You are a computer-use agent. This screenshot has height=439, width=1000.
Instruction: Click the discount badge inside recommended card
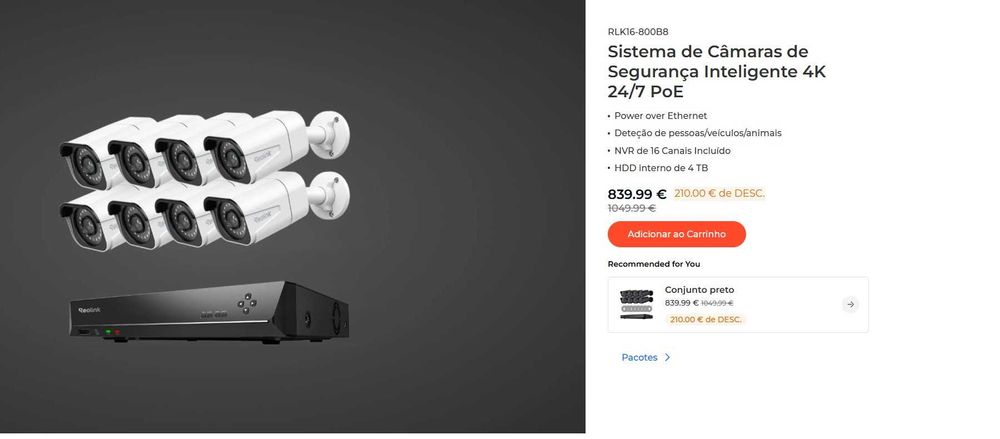pyautogui.click(x=705, y=319)
